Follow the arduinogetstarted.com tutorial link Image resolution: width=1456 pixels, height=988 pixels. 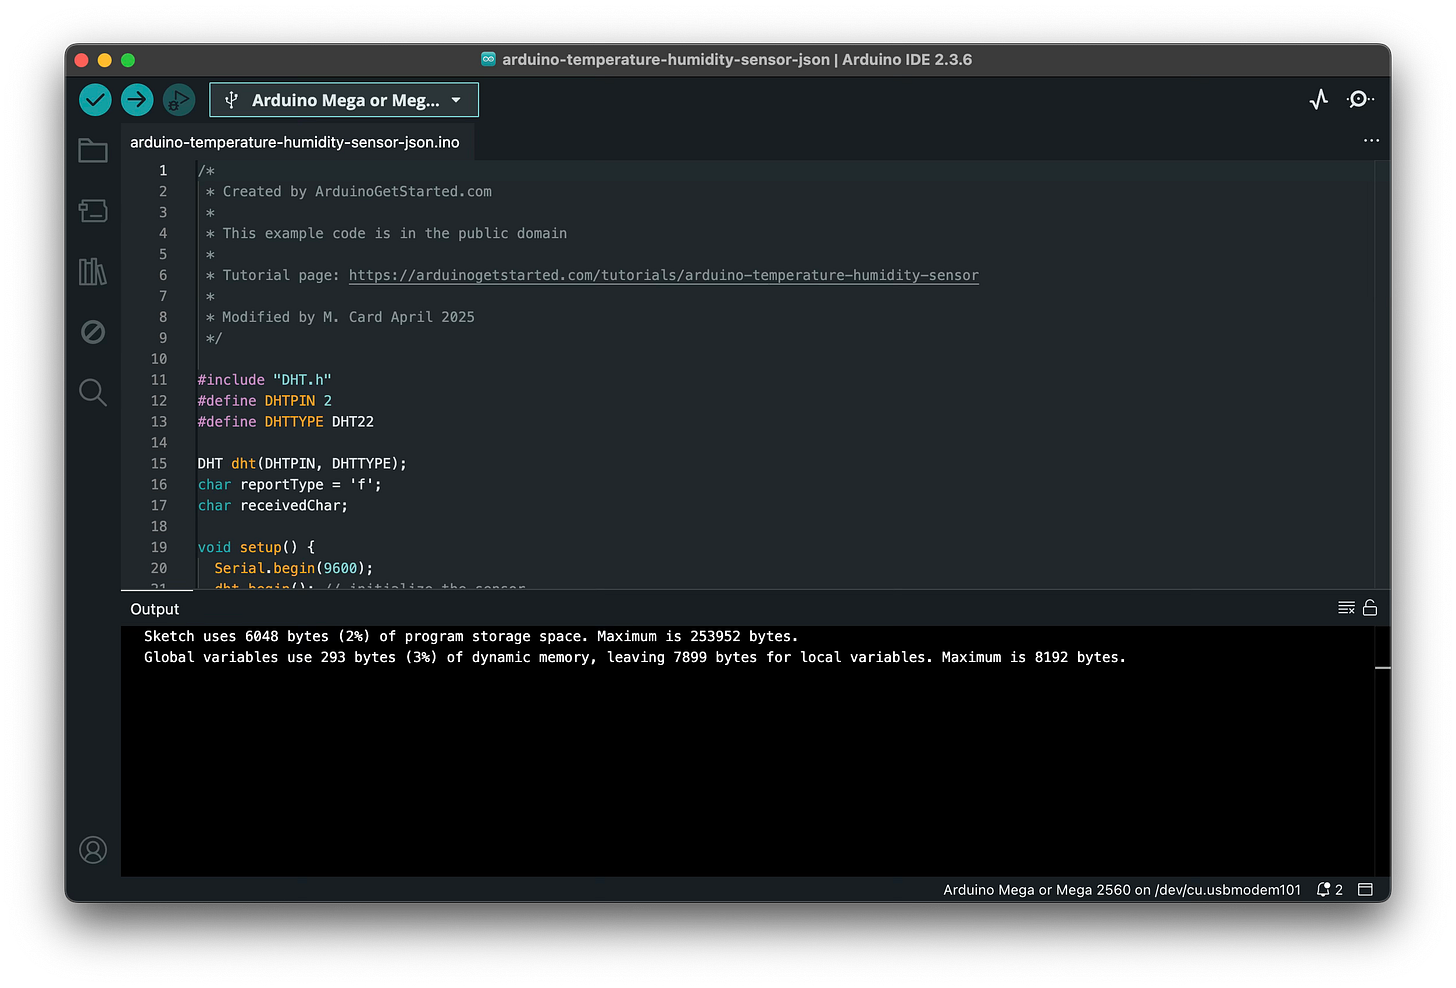664,275
